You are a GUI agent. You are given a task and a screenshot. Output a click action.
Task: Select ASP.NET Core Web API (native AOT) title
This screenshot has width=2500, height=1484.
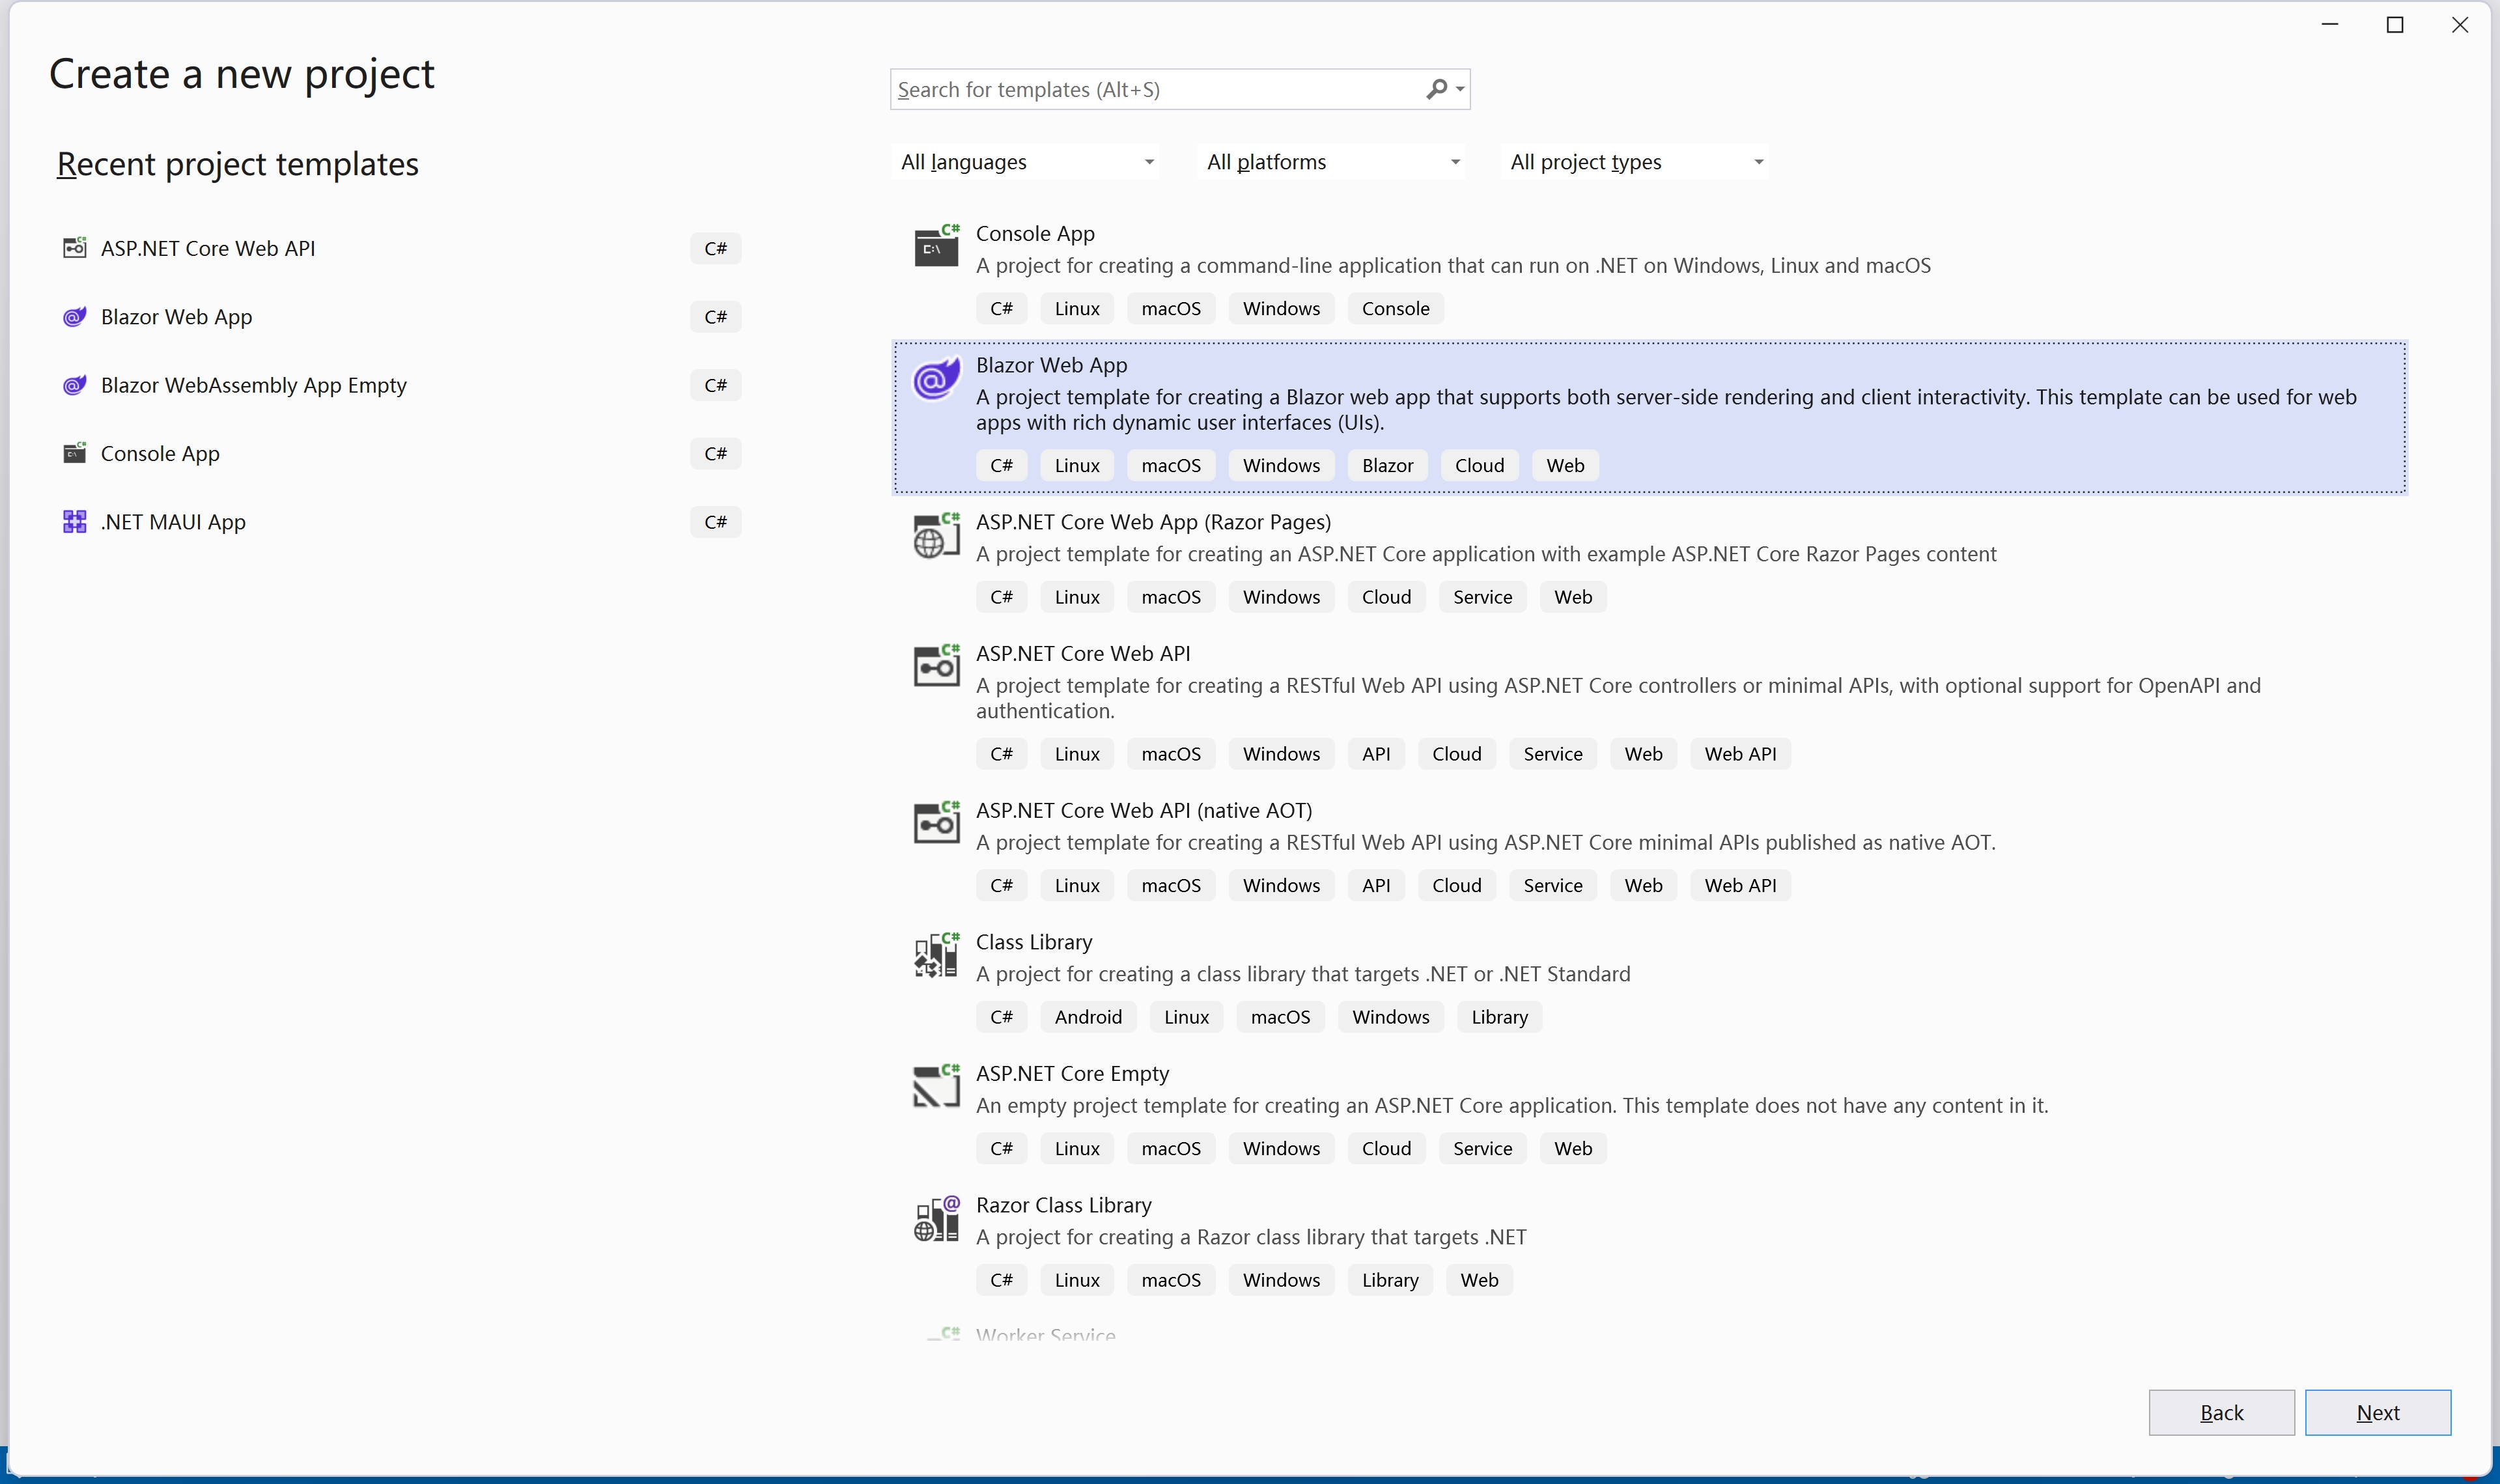(1144, 810)
